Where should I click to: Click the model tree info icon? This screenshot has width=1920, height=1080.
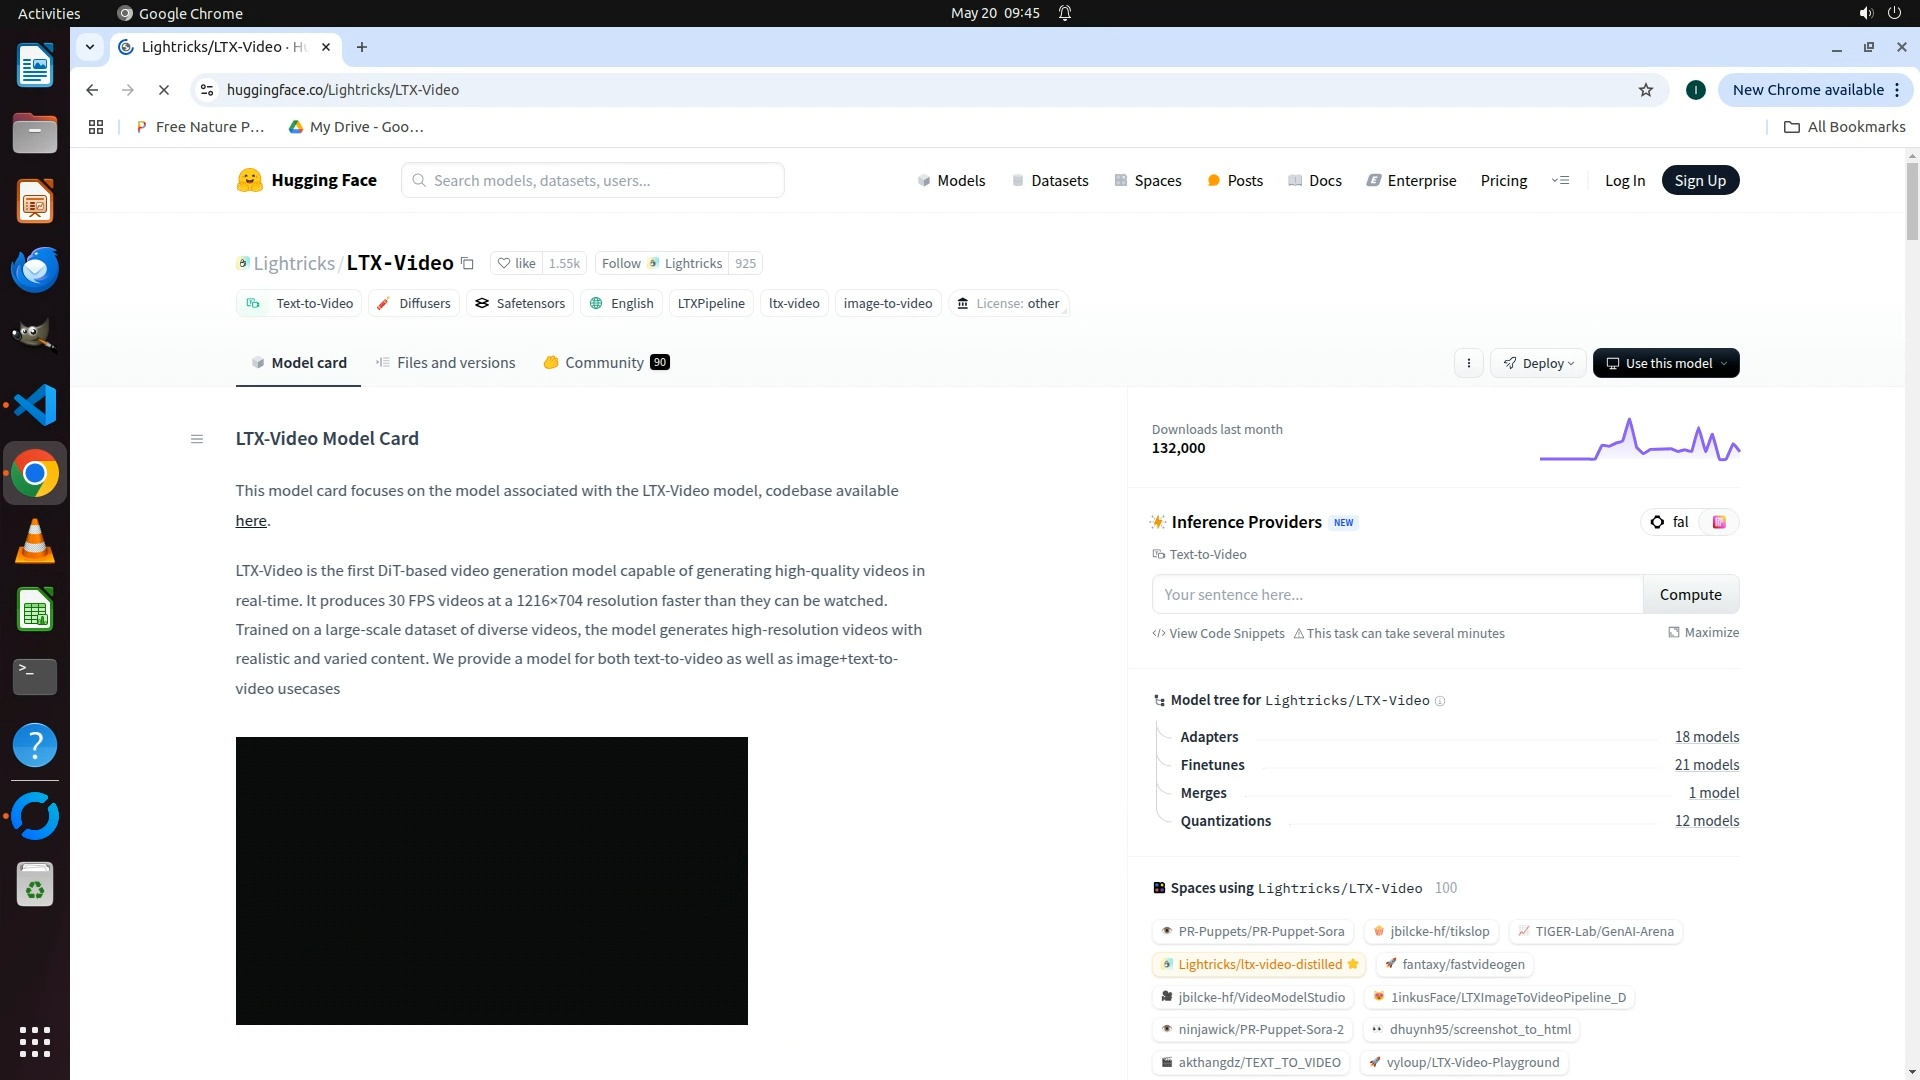point(1440,701)
